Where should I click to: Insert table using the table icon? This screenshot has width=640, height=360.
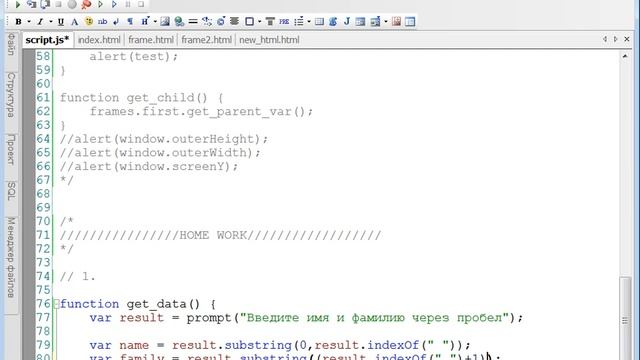click(319, 22)
